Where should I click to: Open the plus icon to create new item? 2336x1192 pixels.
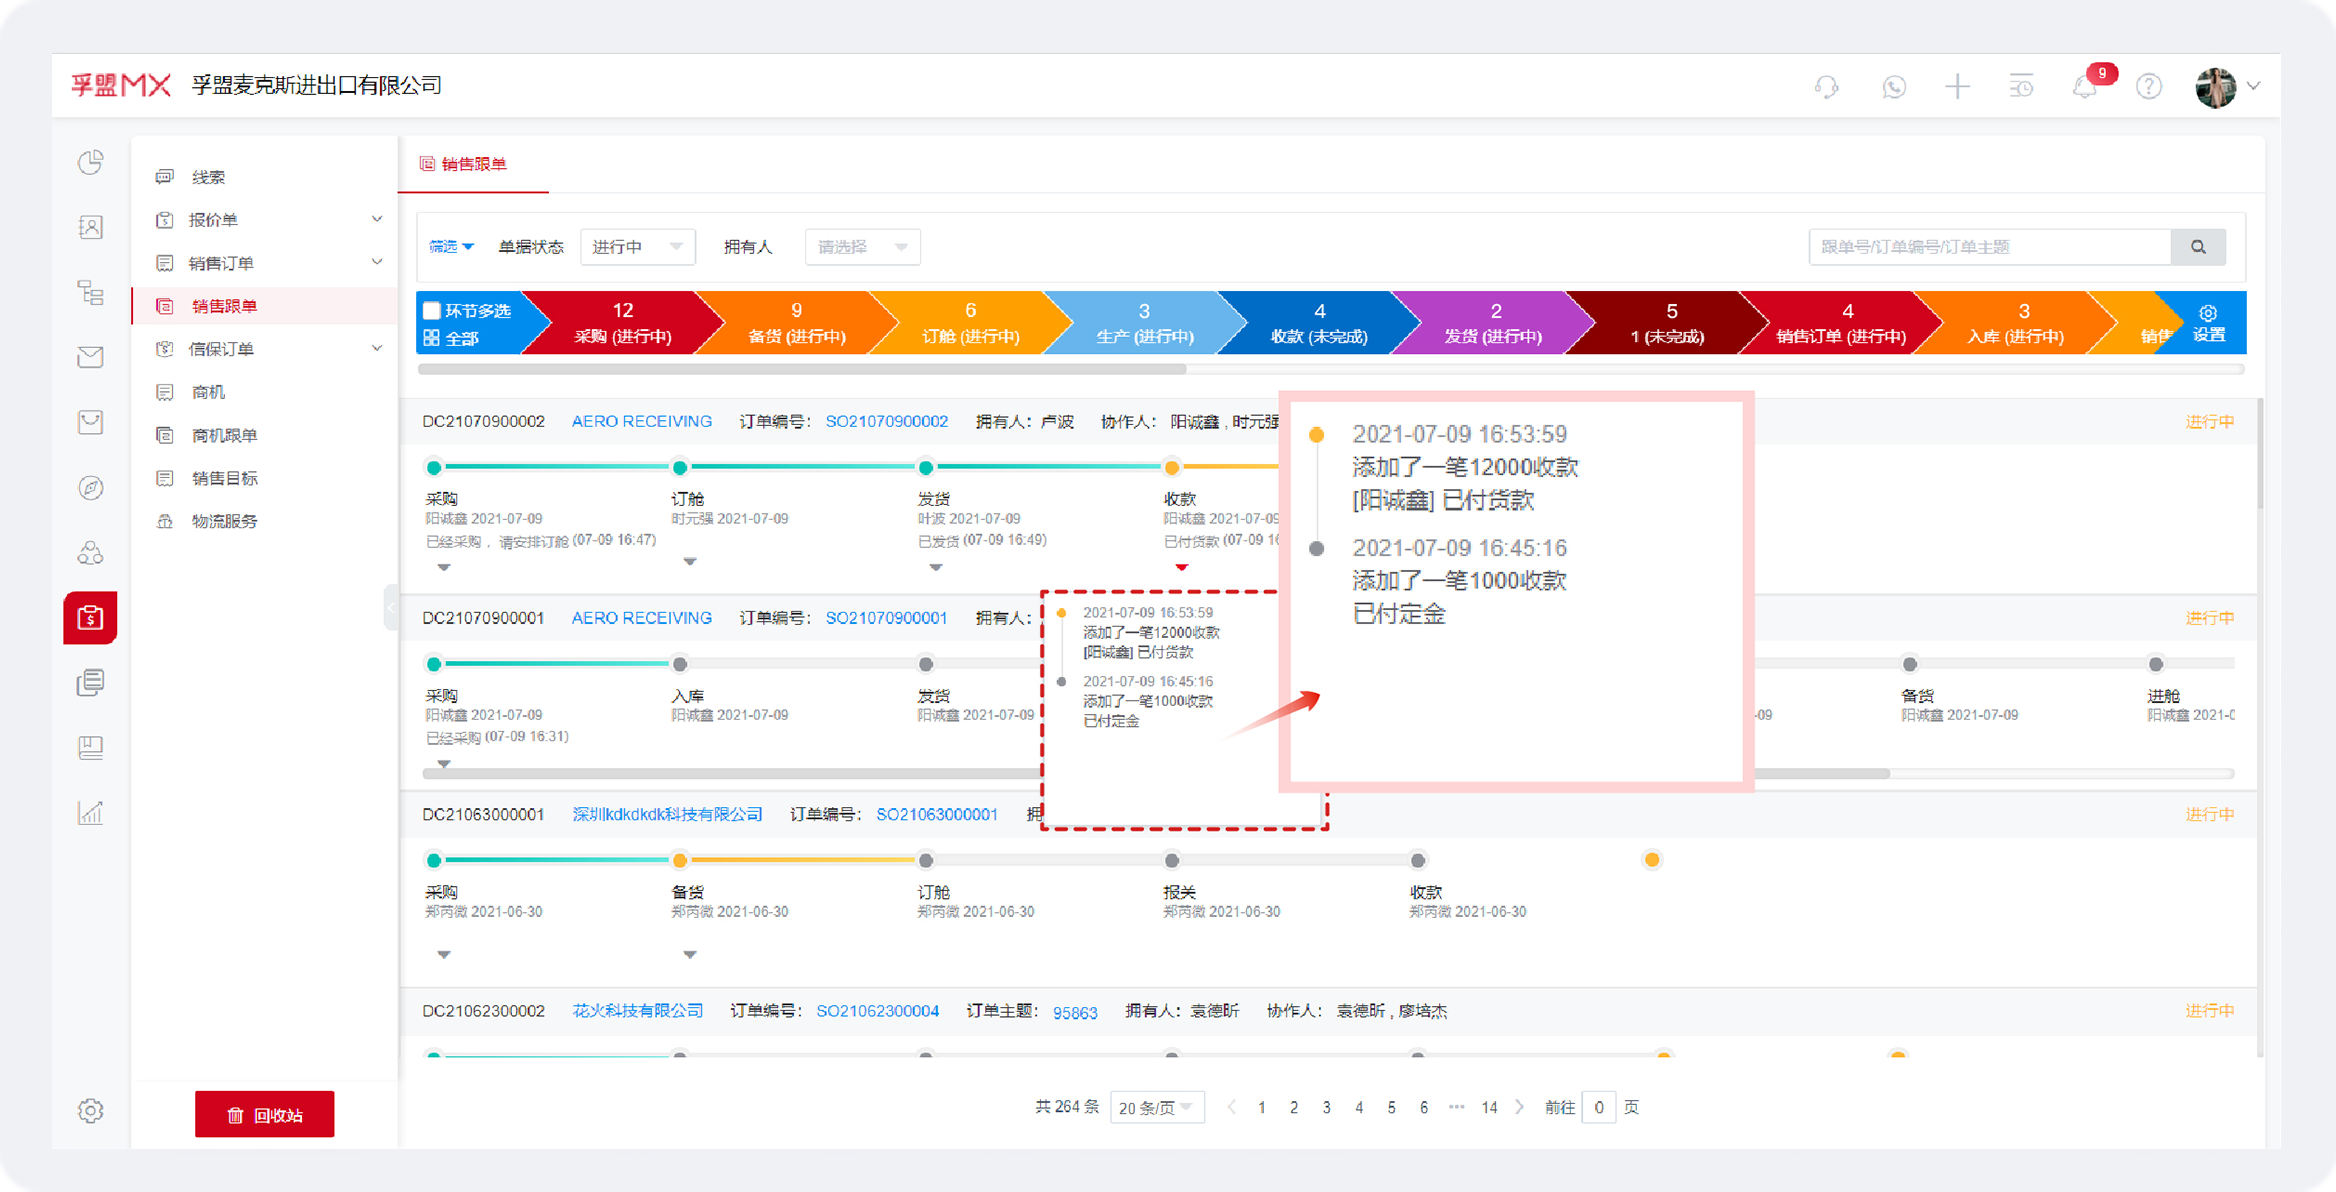click(x=1957, y=87)
